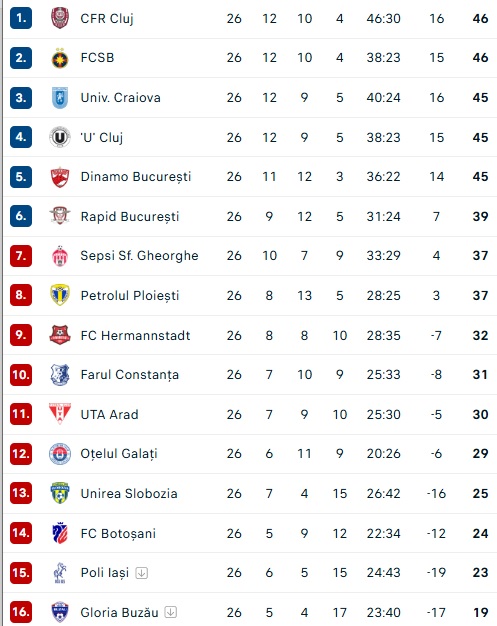Screen dimensions: 497x626
Task: Select the blue rank 6 position badge
Action: [21, 216]
